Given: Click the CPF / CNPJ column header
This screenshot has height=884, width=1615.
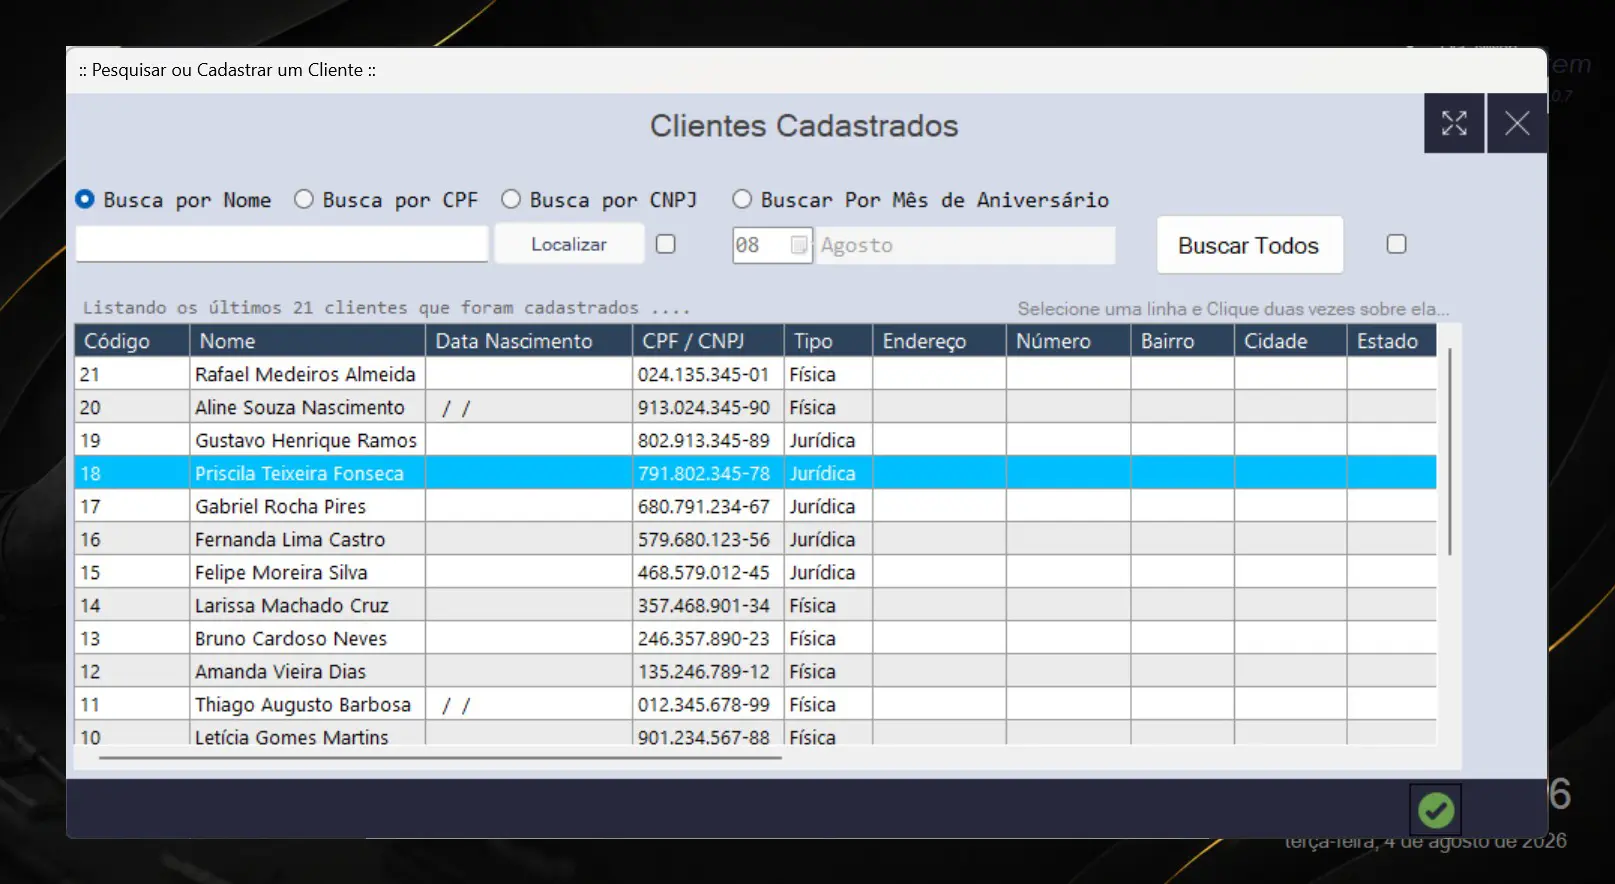Looking at the screenshot, I should pyautogui.click(x=708, y=341).
